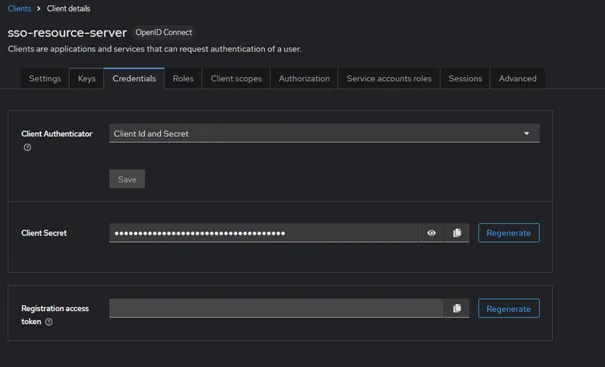Screen dimensions: 605x367
Task: Regenerate the registration access token
Action: 509,308
